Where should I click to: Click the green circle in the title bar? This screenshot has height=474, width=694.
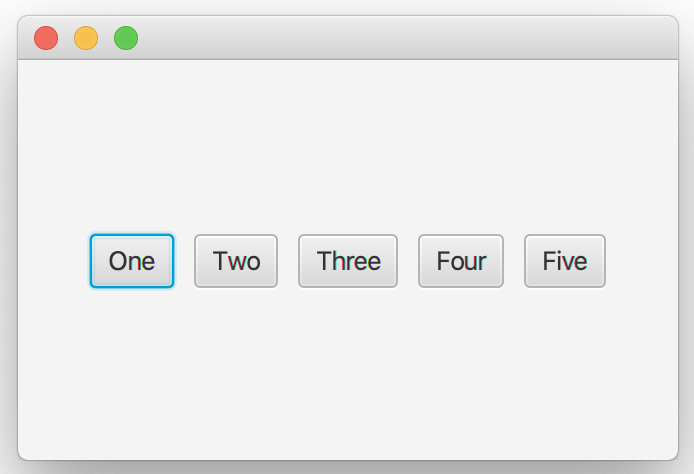[126, 38]
